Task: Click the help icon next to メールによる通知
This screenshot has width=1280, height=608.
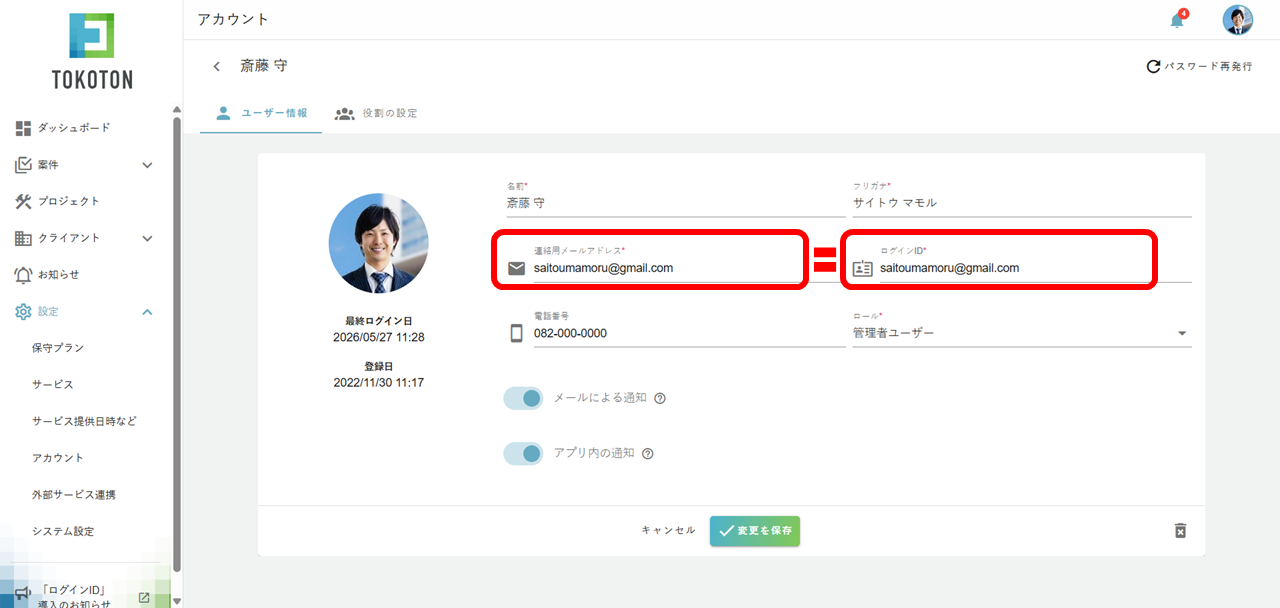Action: pos(659,398)
